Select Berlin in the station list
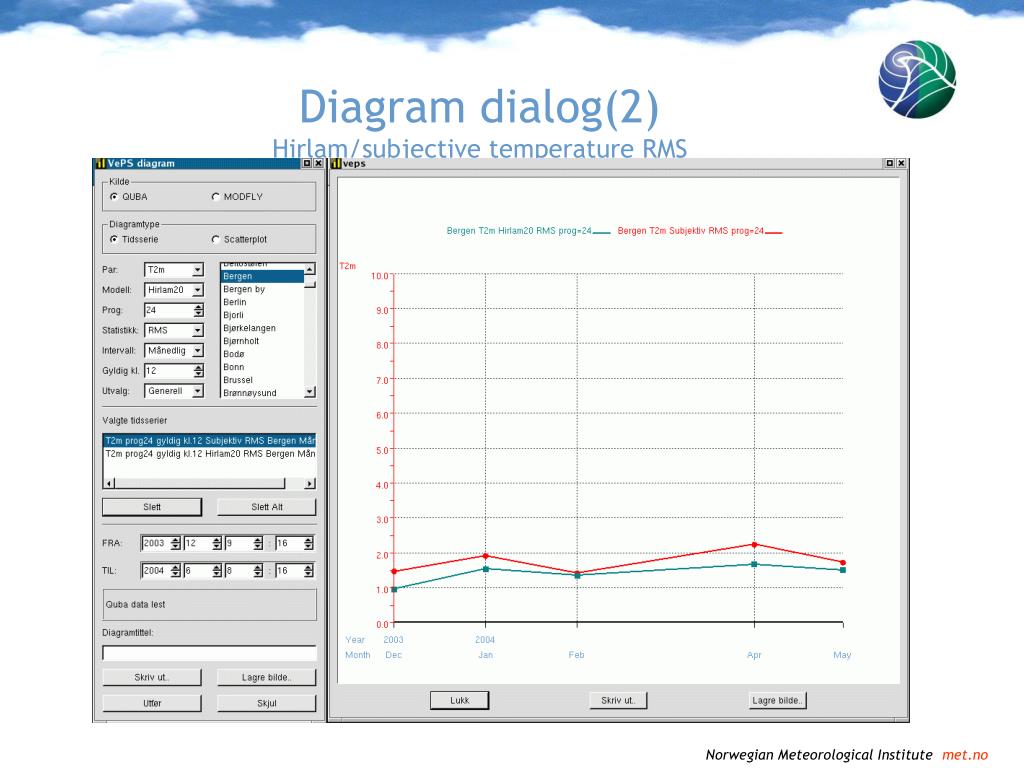Image resolution: width=1024 pixels, height=768 pixels. point(262,302)
